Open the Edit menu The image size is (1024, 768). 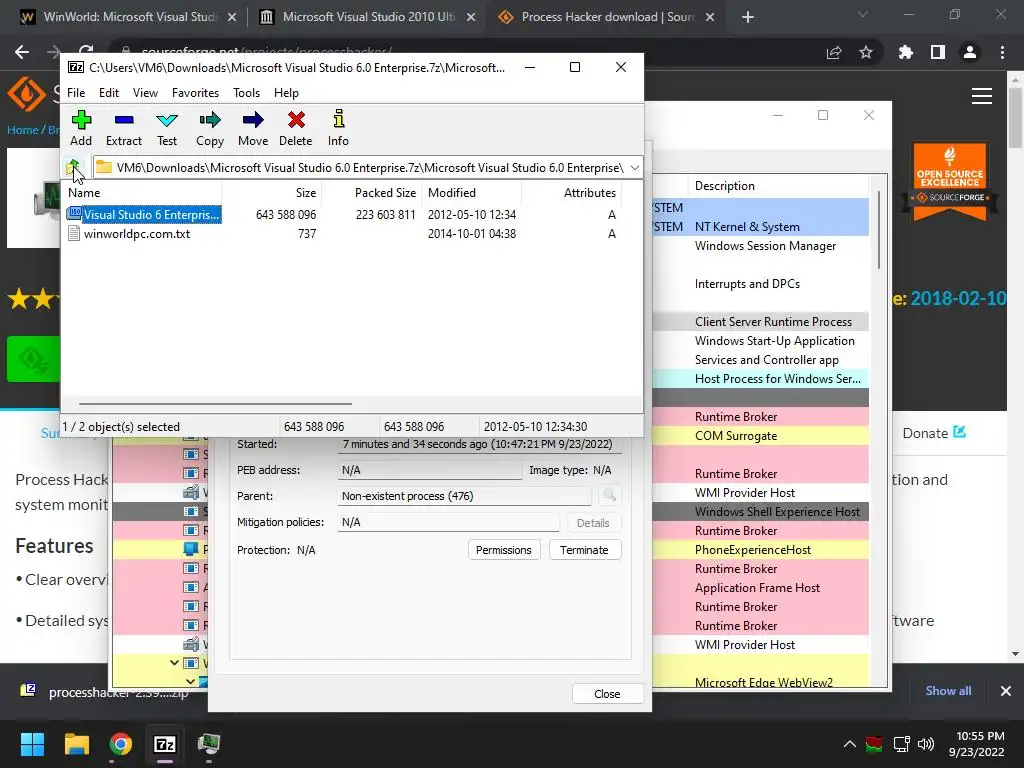108,93
